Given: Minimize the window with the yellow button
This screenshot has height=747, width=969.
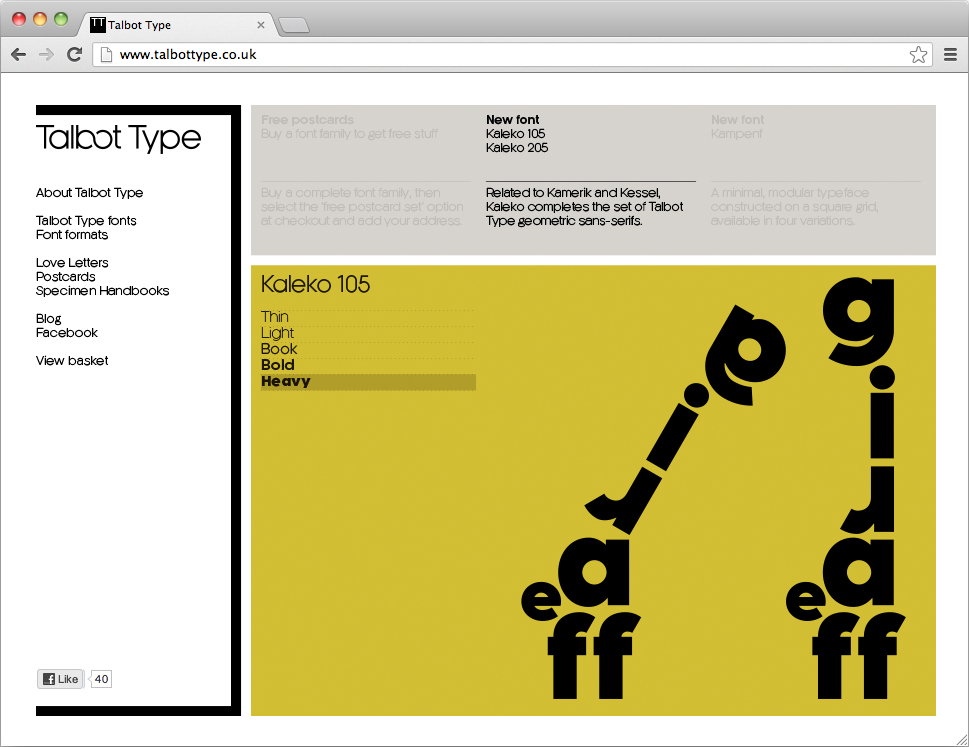Looking at the screenshot, I should (x=40, y=19).
